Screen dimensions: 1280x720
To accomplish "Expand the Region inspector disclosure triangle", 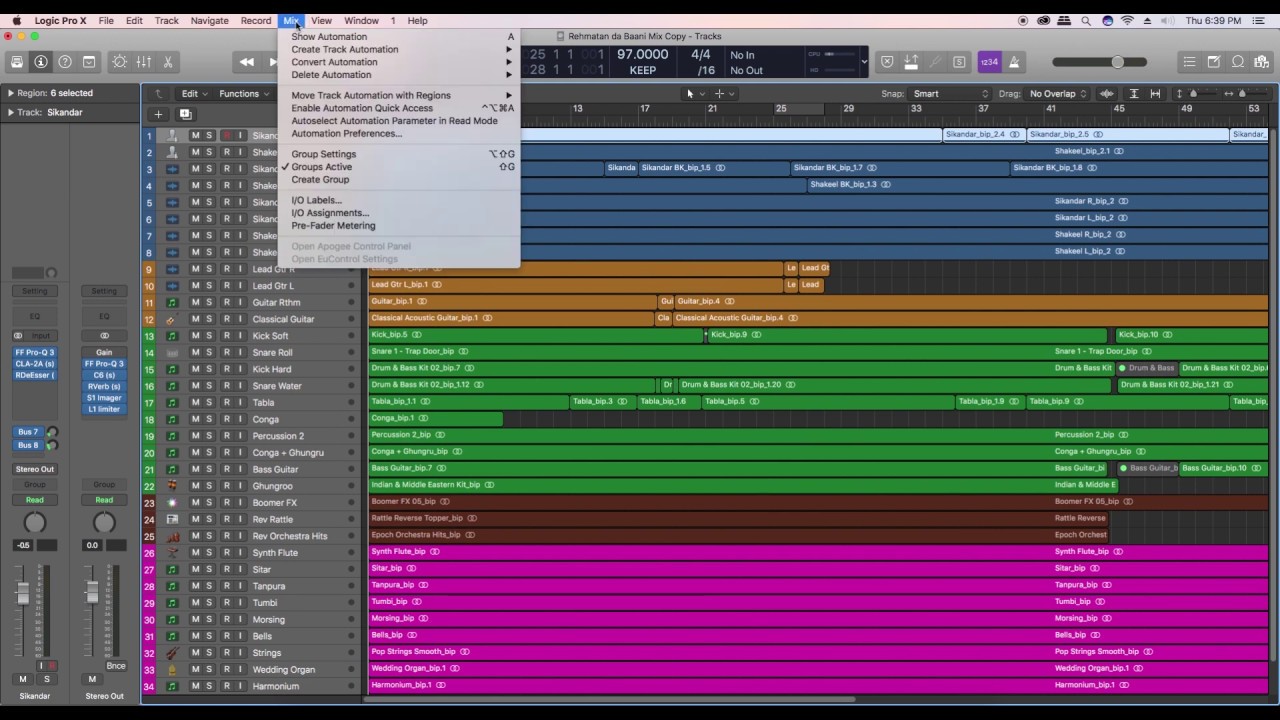I will click(11, 93).
